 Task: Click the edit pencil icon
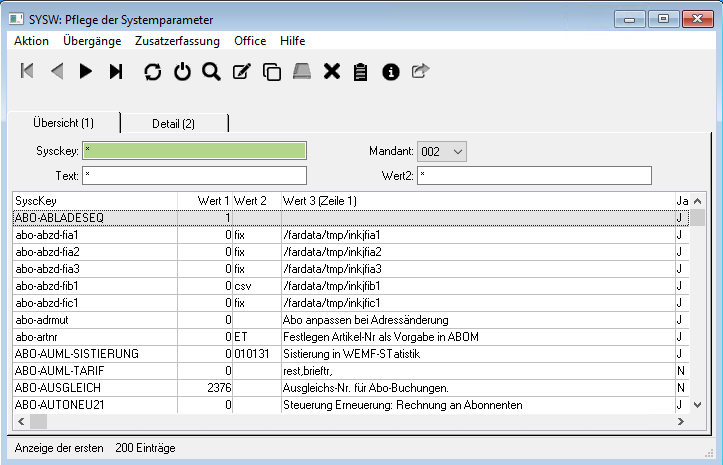click(x=241, y=71)
